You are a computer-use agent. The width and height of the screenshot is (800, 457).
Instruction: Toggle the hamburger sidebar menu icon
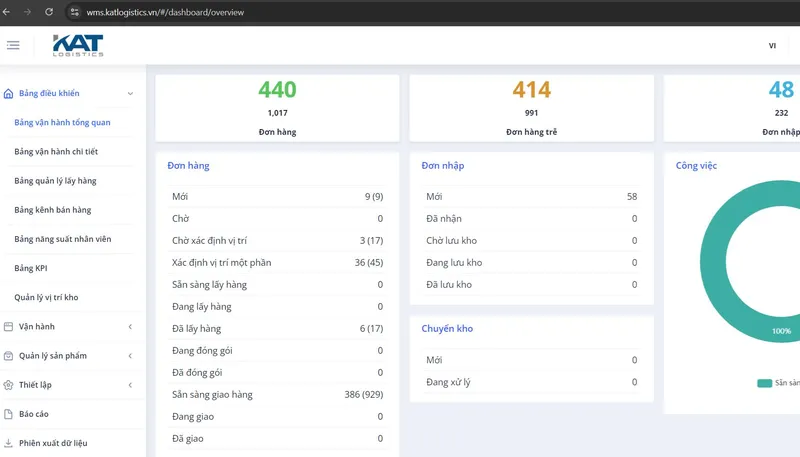tap(13, 45)
